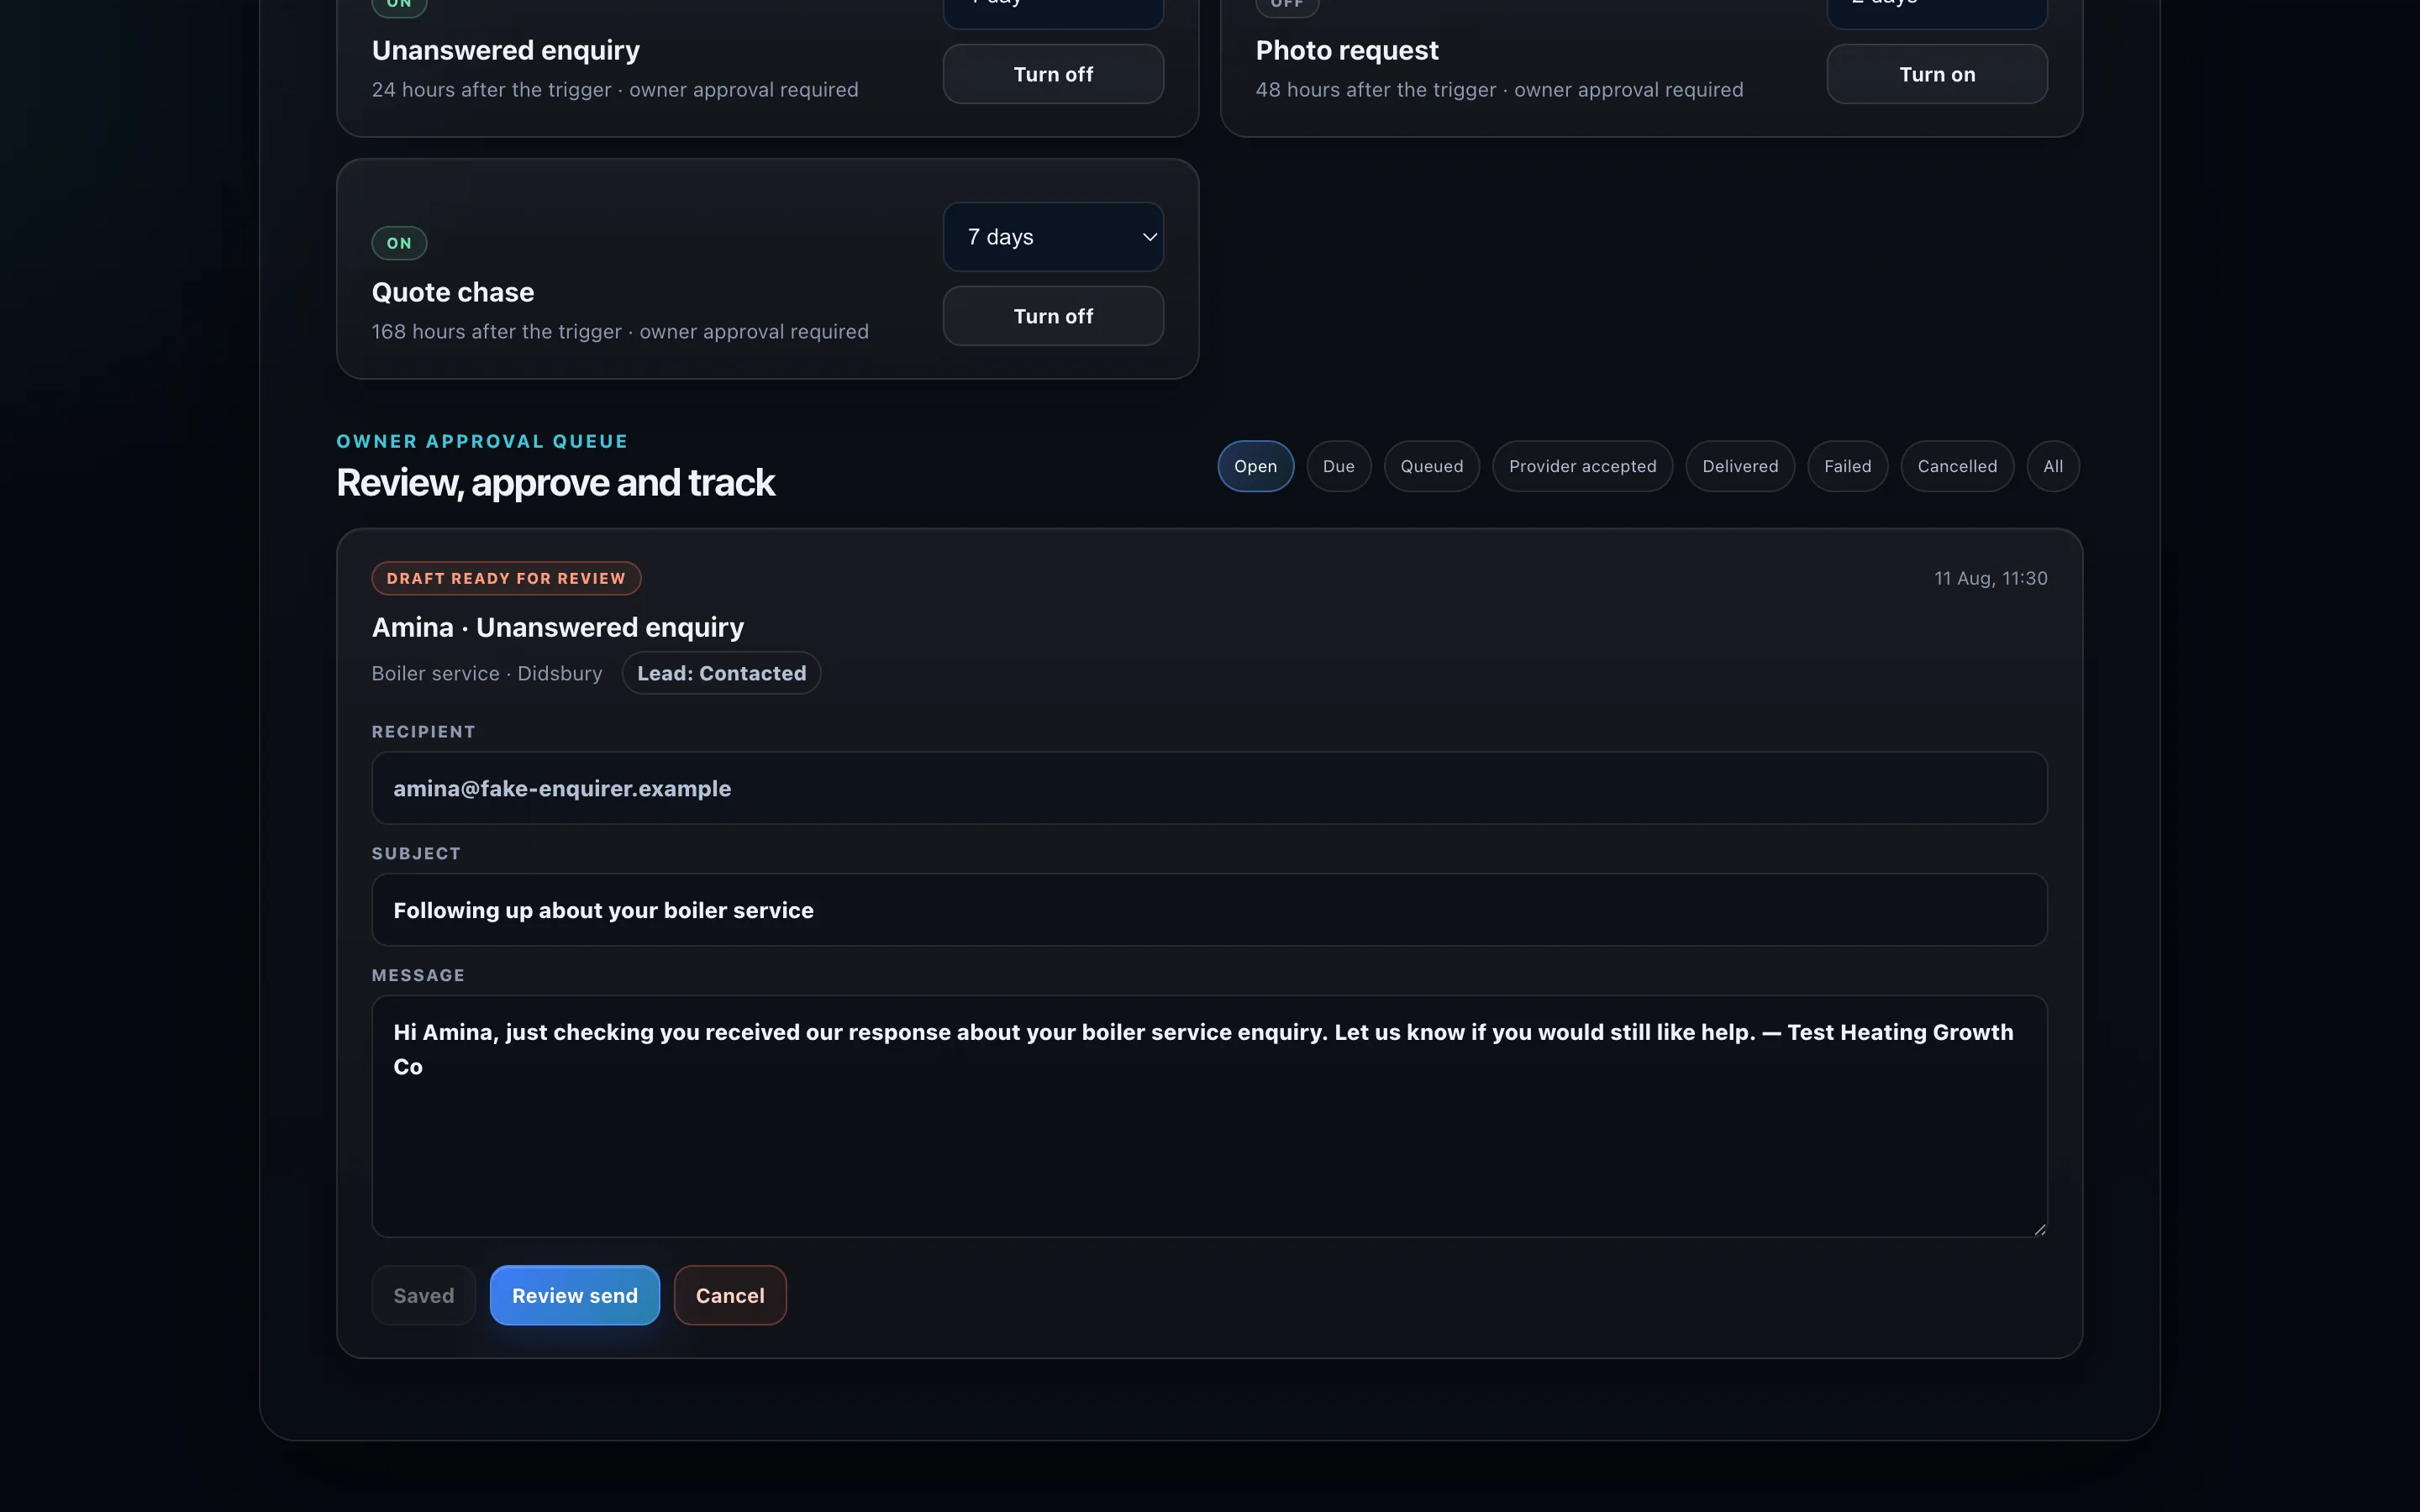The width and height of the screenshot is (2420, 1512).
Task: Click the Photo request heading
Action: click(x=1347, y=50)
